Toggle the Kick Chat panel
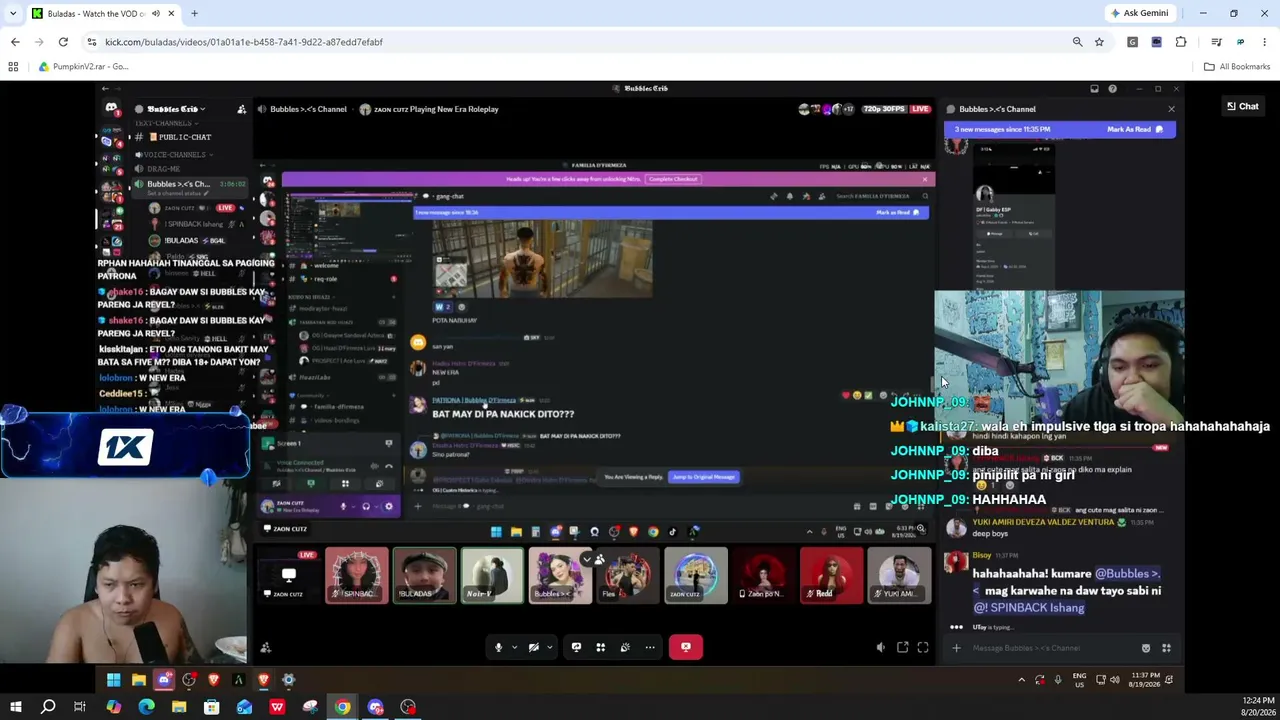This screenshot has width=1280, height=720. (x=1243, y=106)
